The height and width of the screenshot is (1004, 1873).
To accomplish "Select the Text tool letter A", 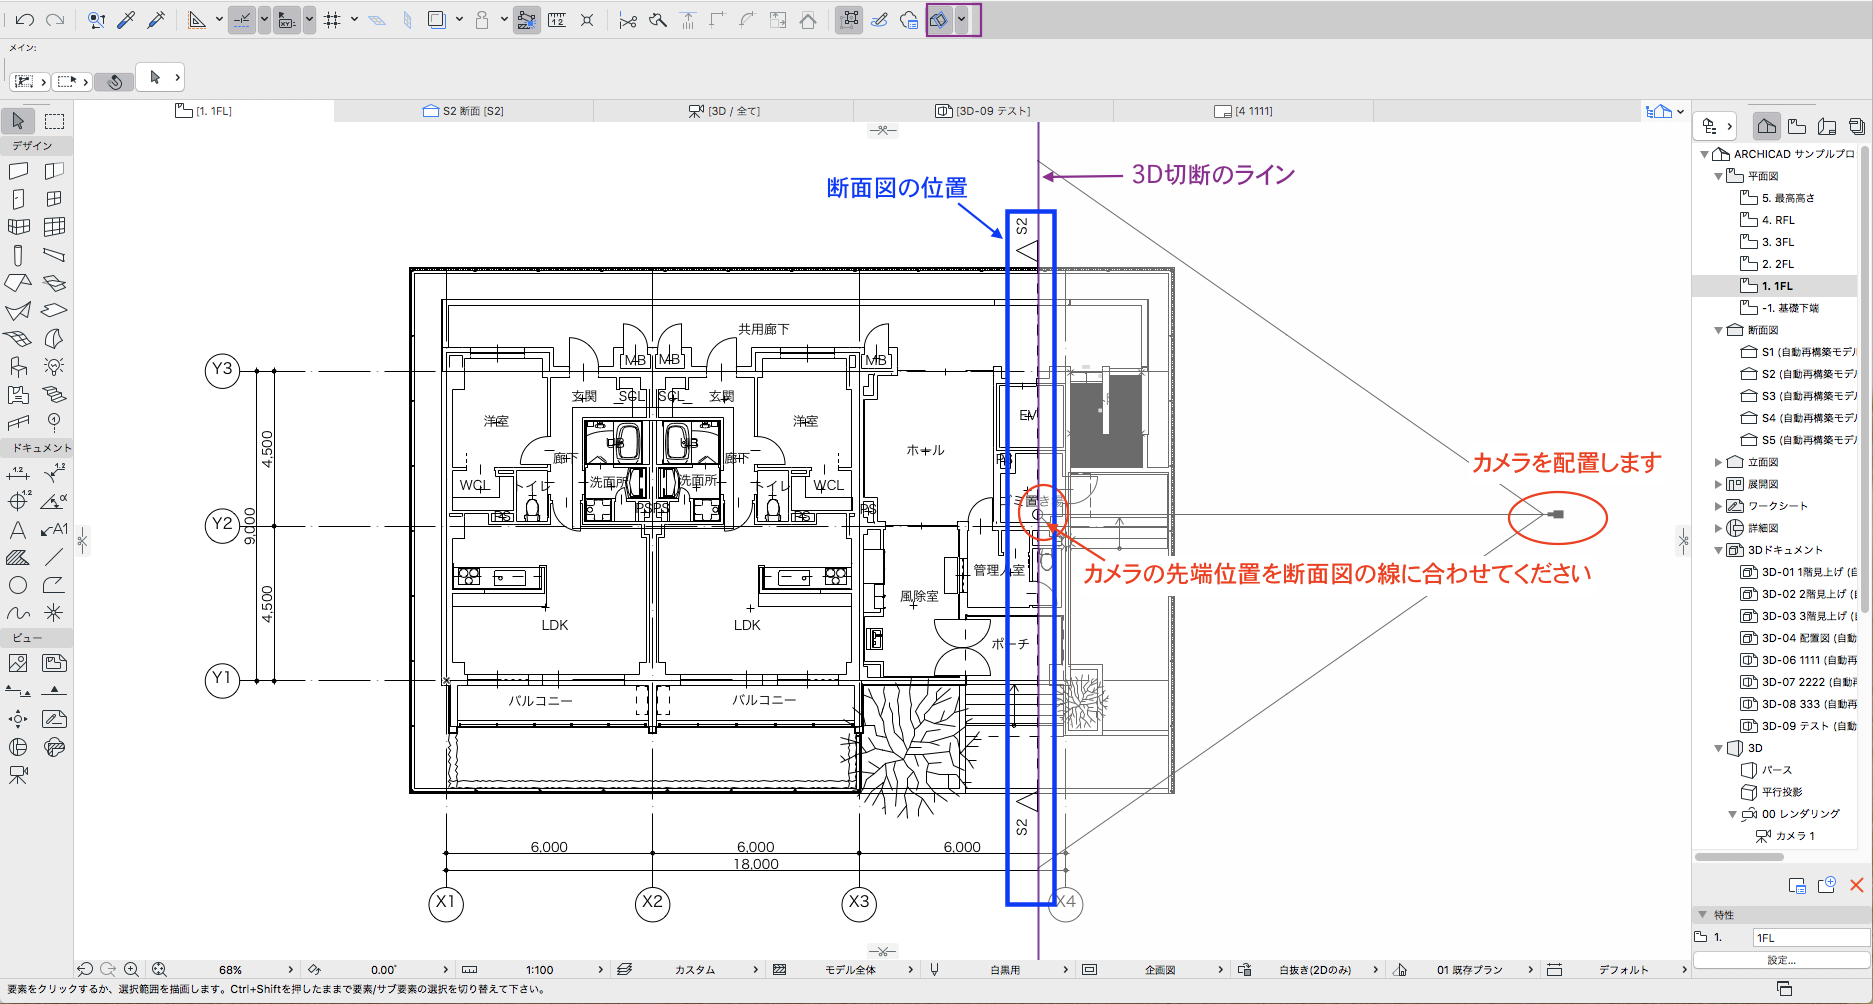I will pos(18,529).
